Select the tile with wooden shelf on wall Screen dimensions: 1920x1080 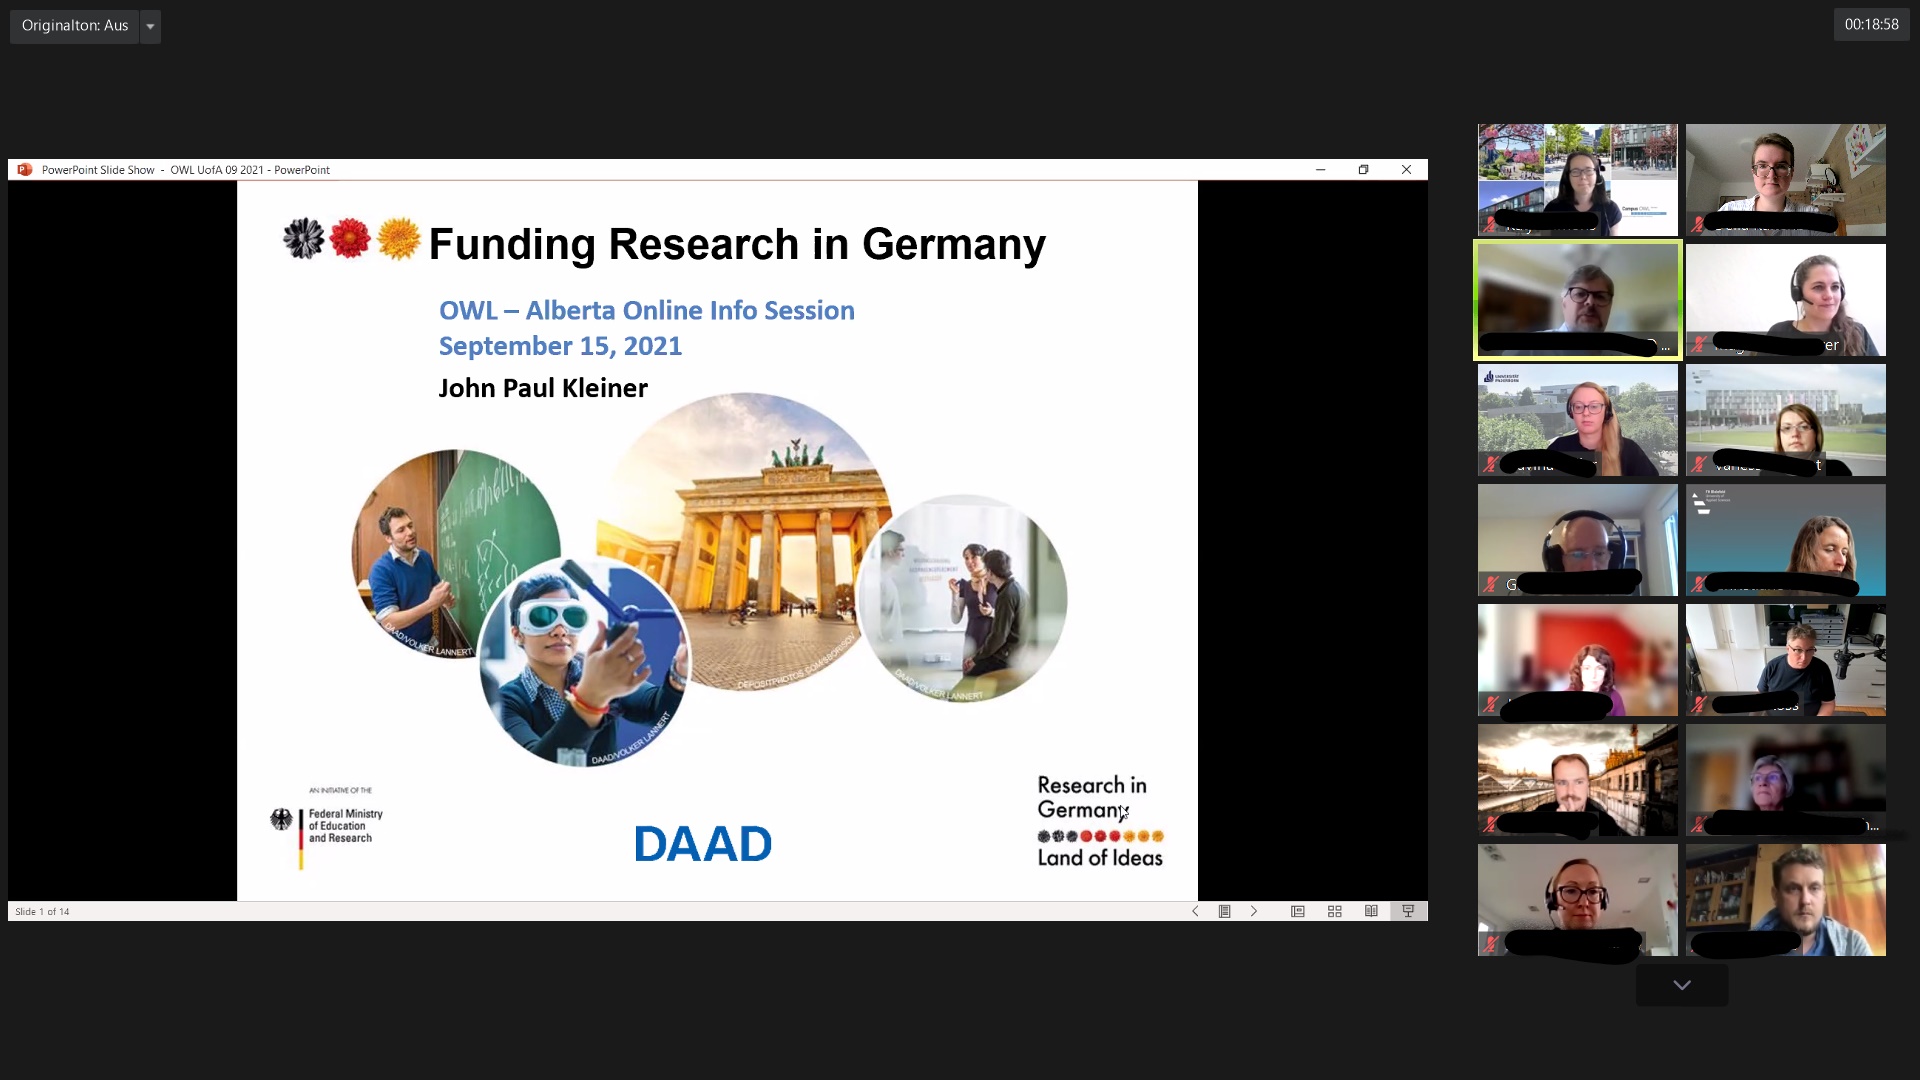point(1786,180)
